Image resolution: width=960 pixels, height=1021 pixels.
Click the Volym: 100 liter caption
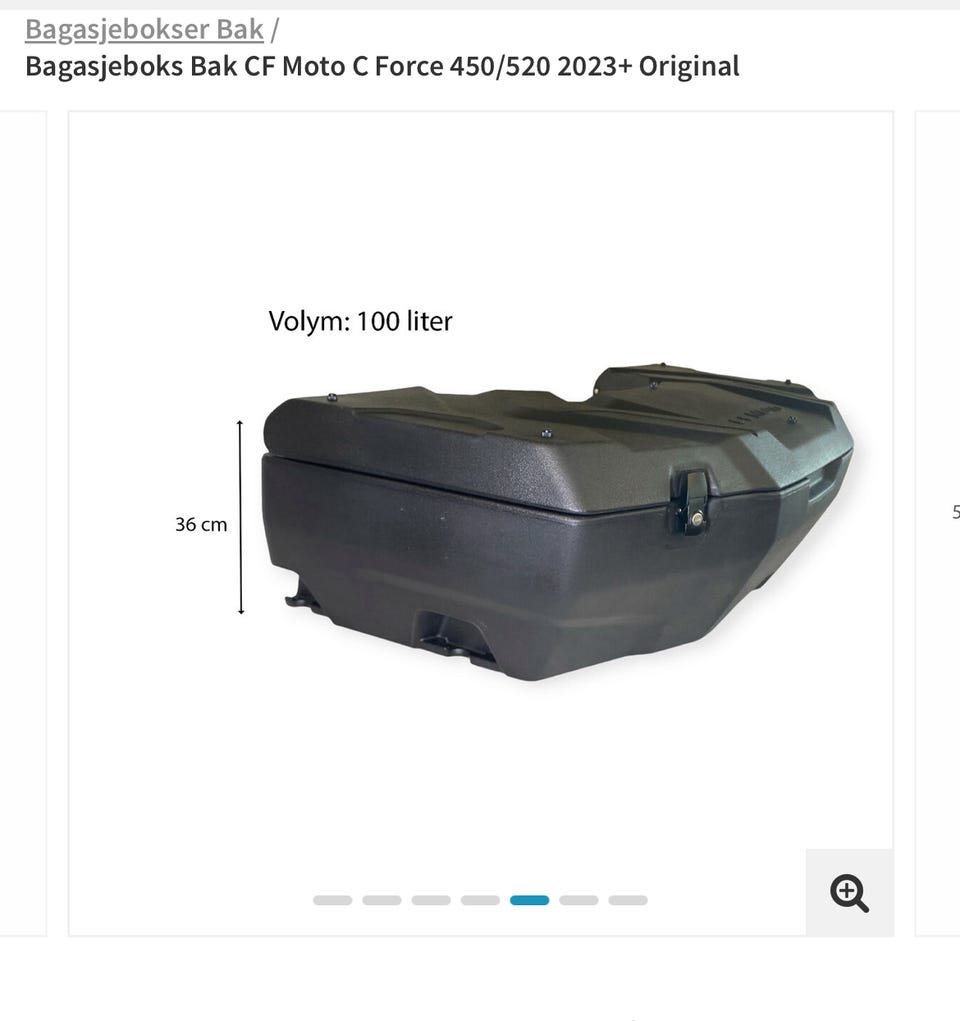click(x=360, y=321)
